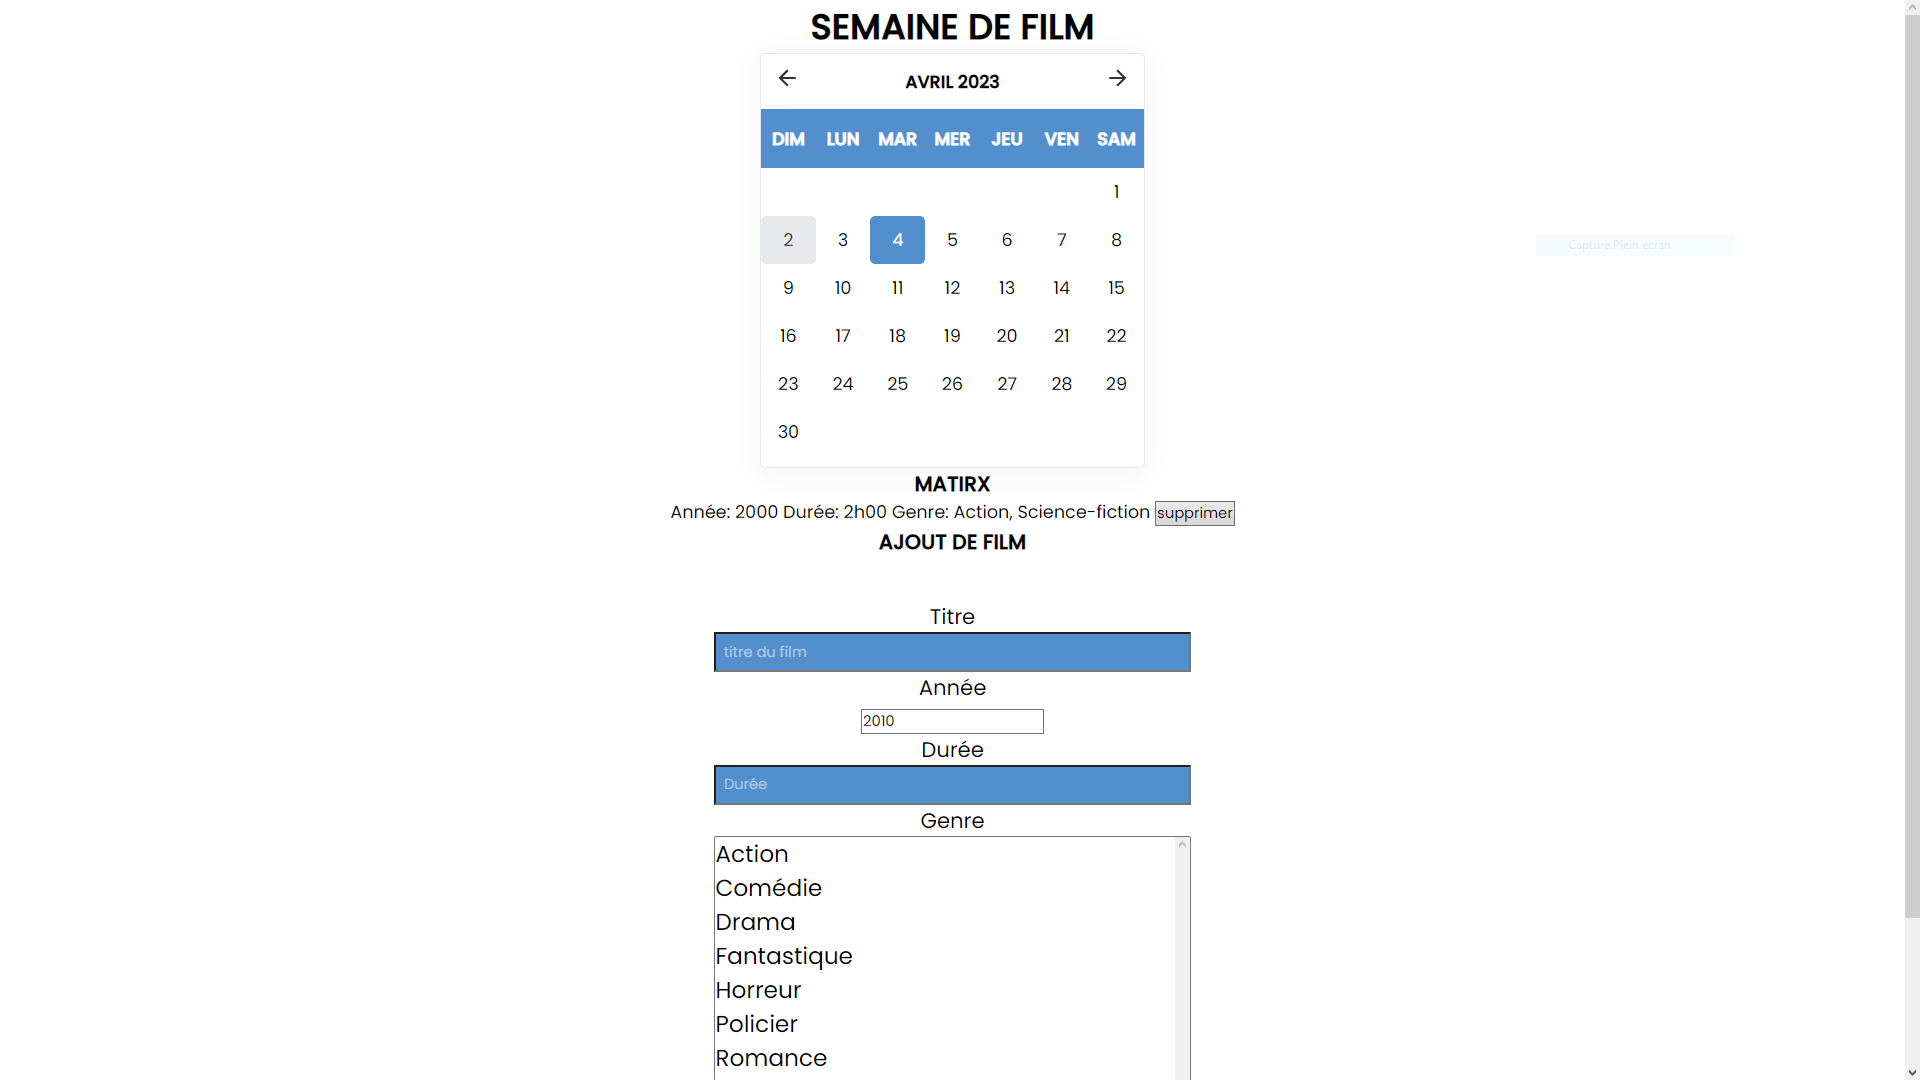Go to previous month with left arrow
Image resolution: width=1920 pixels, height=1080 pixels.
787,78
